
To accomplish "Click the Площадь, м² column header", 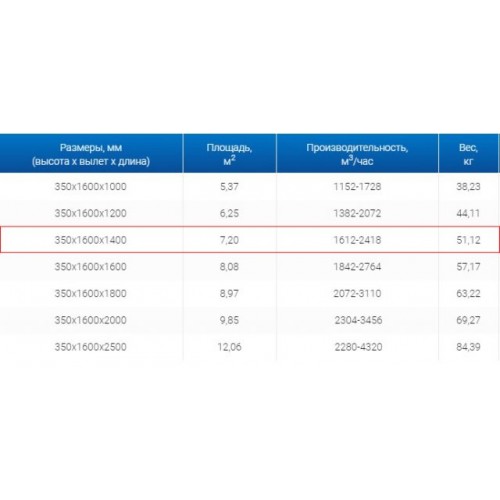I will pyautogui.click(x=229, y=154).
